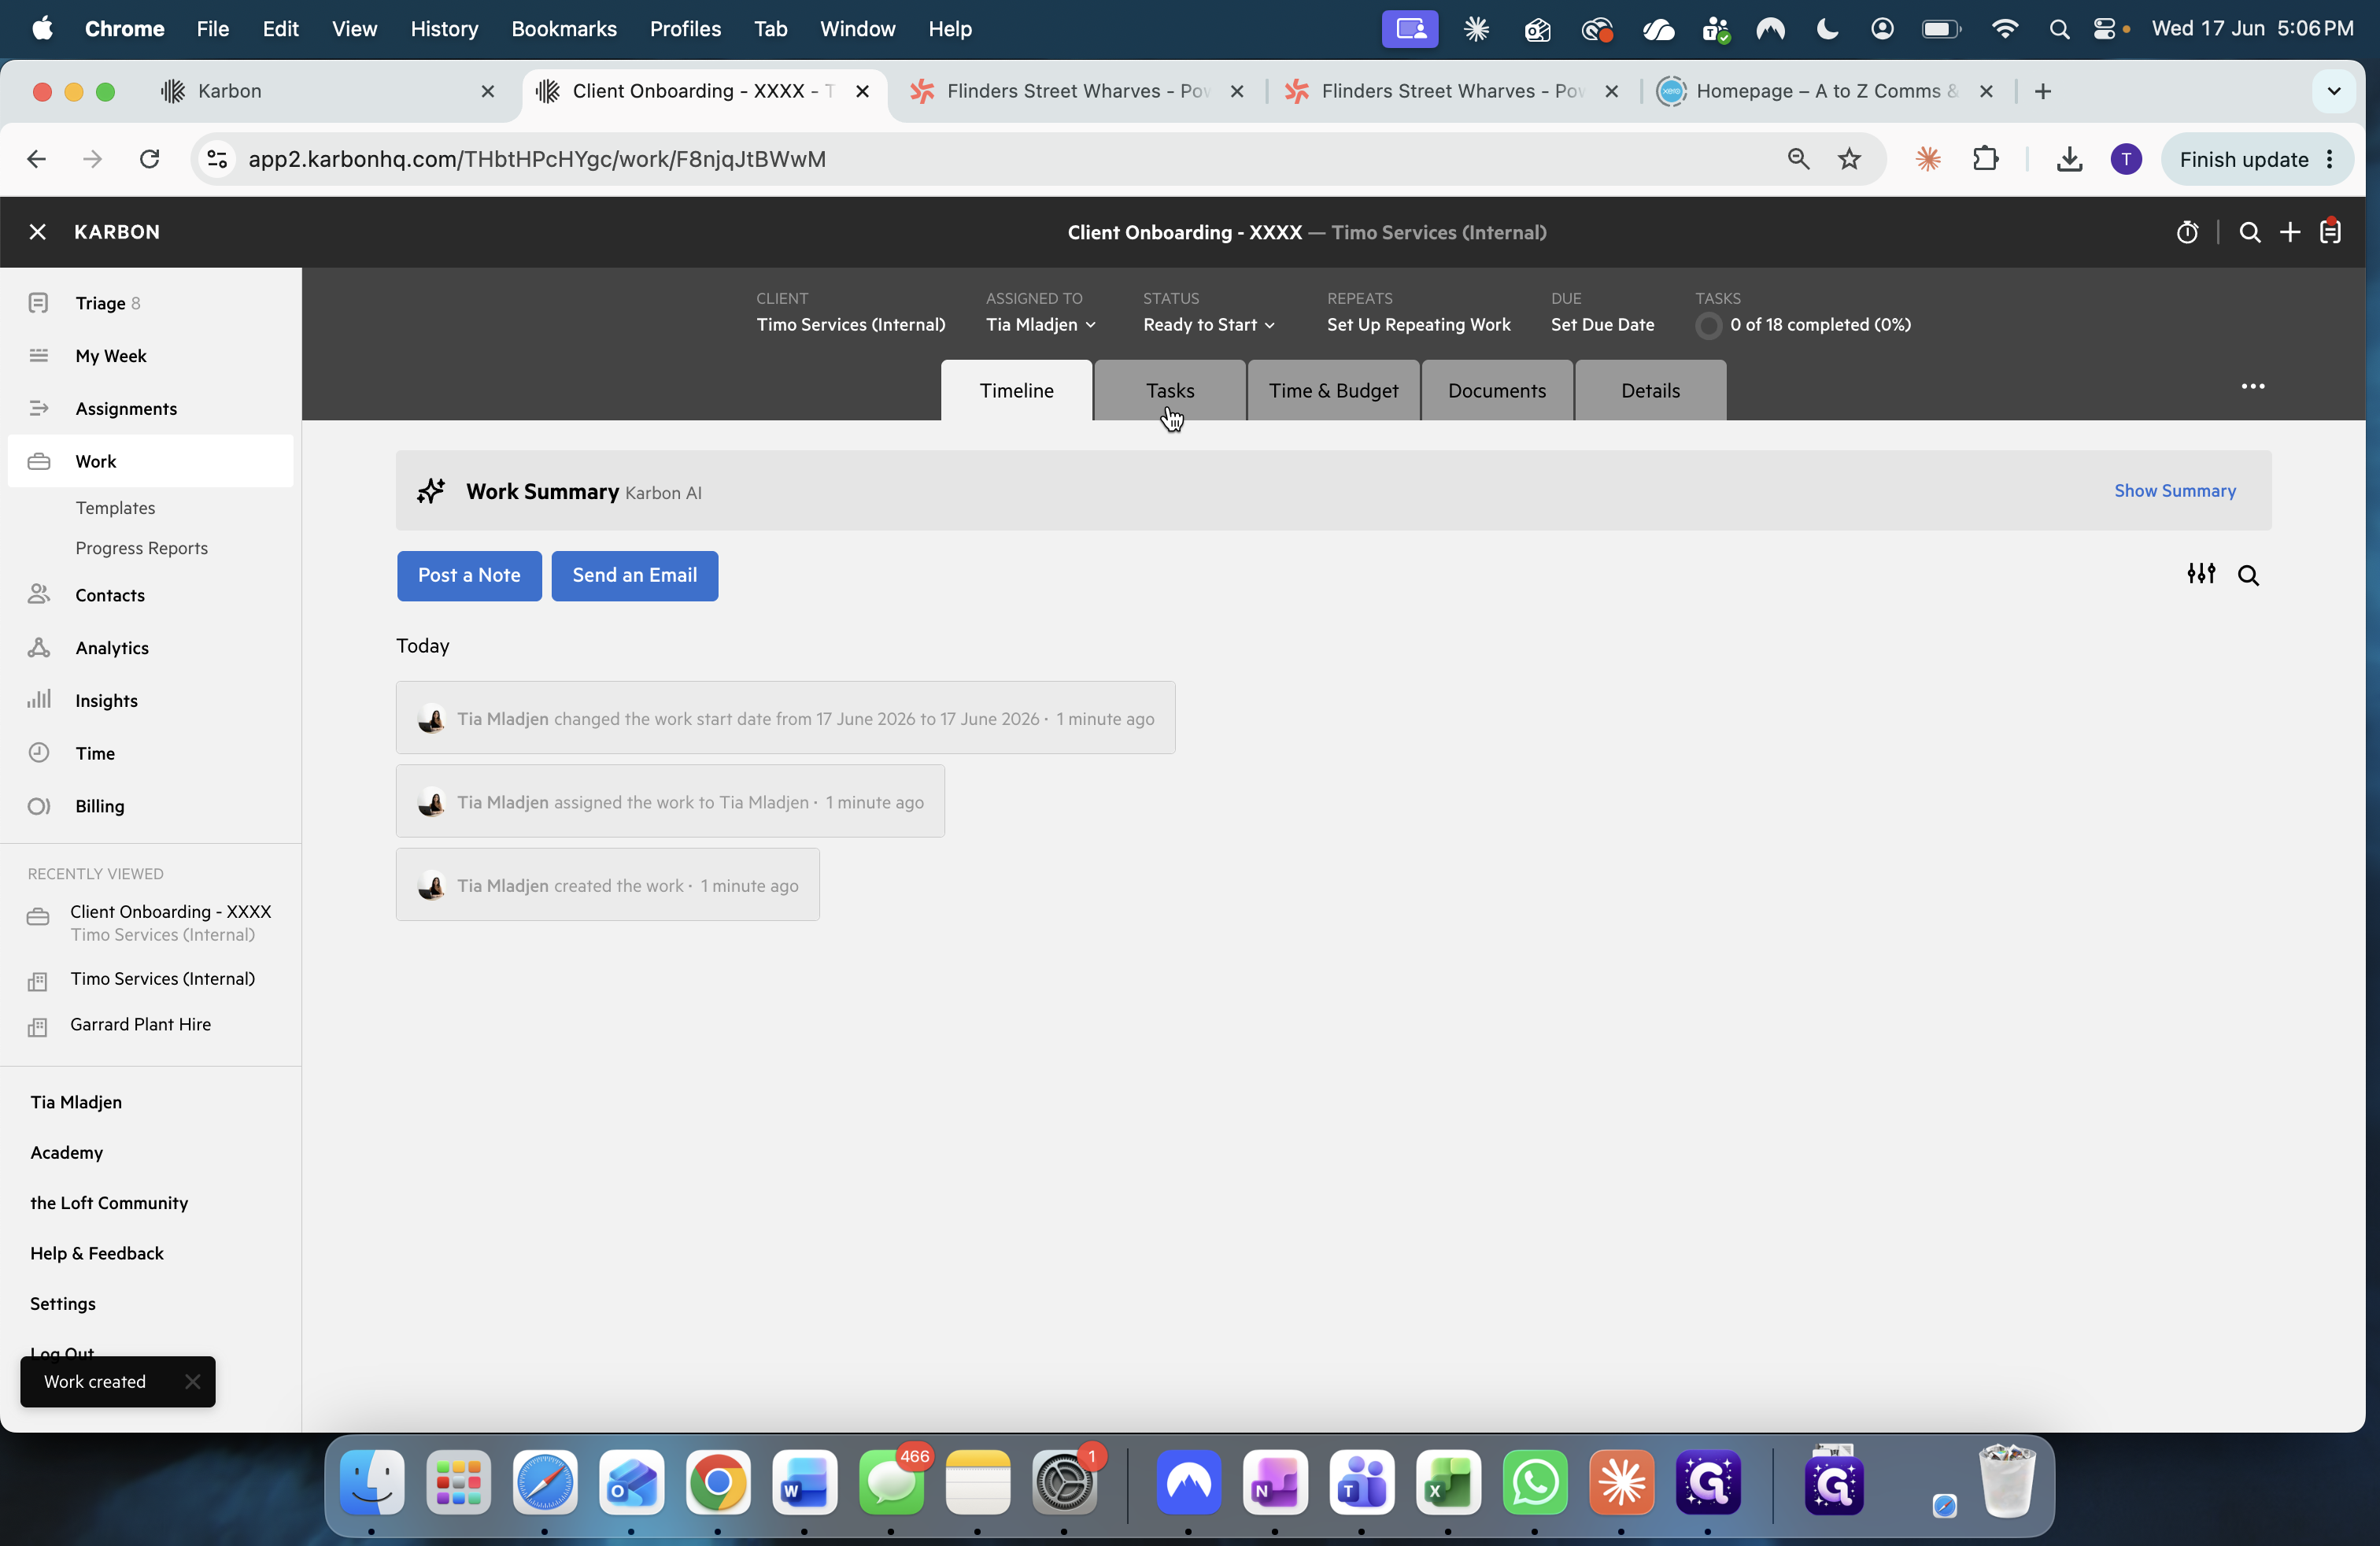The height and width of the screenshot is (1546, 2380).
Task: Open Templates under Work
Action: 115,508
